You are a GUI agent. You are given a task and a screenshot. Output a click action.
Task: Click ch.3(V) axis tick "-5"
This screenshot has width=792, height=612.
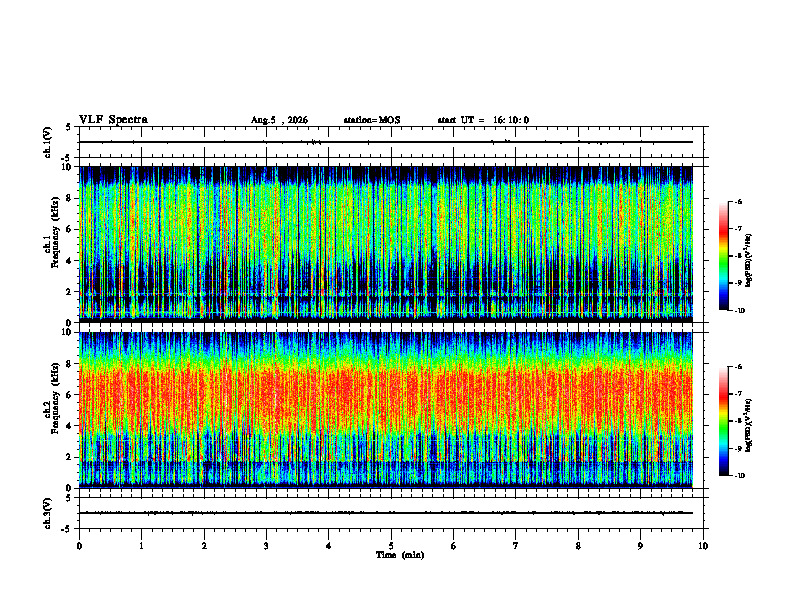[67, 529]
